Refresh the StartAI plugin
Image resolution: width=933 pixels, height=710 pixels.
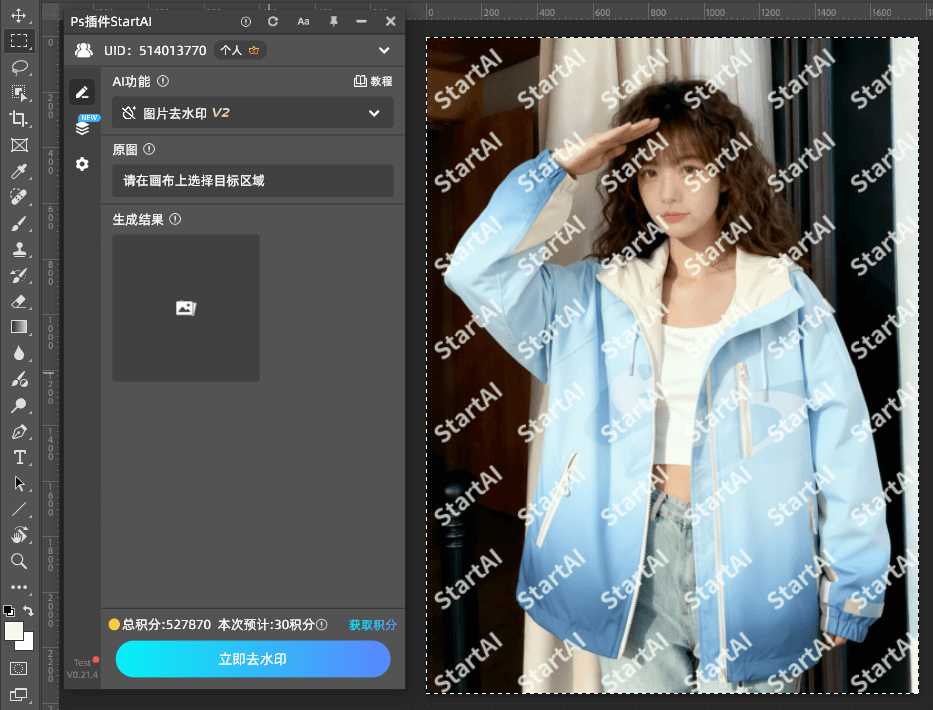click(271, 20)
